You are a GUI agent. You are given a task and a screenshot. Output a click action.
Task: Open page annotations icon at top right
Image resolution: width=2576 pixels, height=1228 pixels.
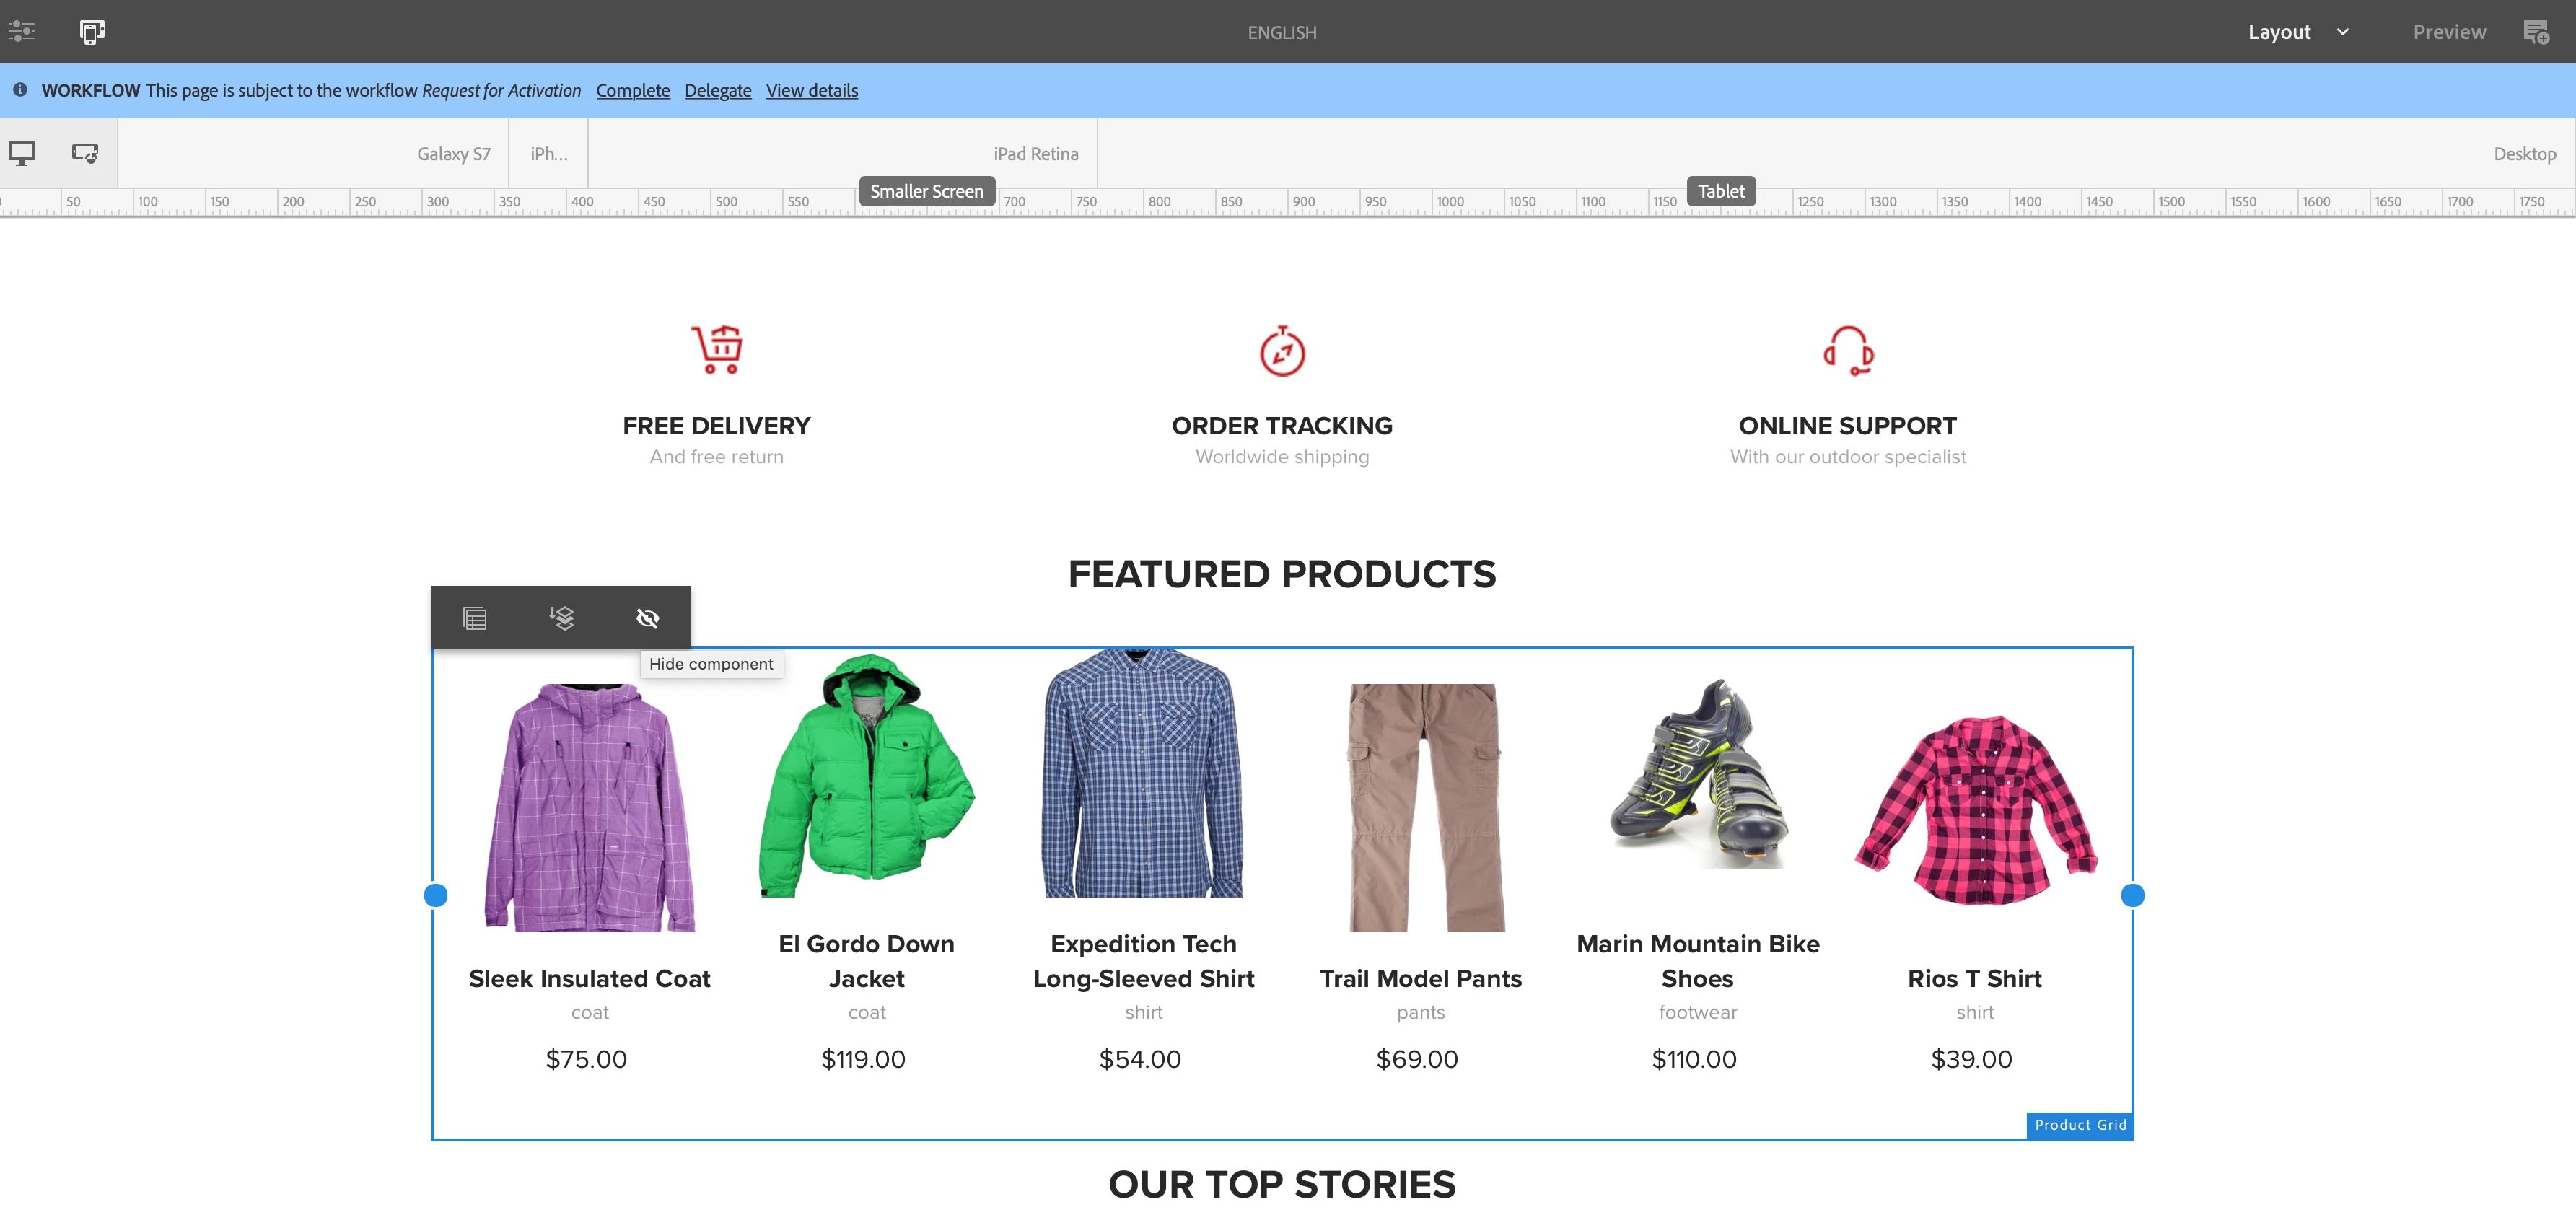[2535, 32]
